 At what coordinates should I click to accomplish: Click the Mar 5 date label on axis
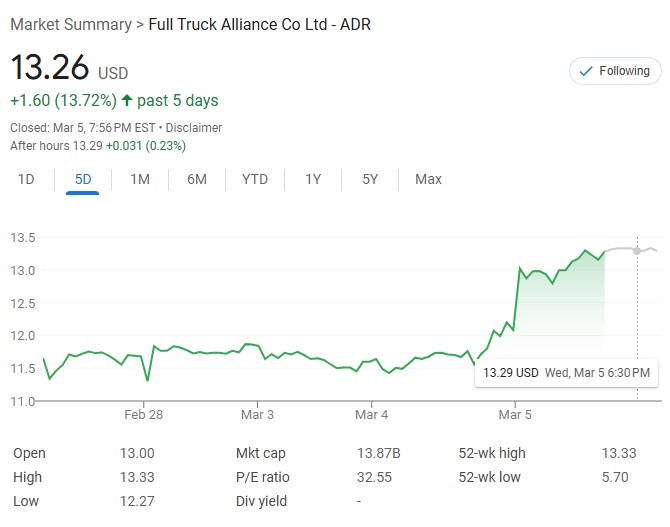click(x=515, y=415)
